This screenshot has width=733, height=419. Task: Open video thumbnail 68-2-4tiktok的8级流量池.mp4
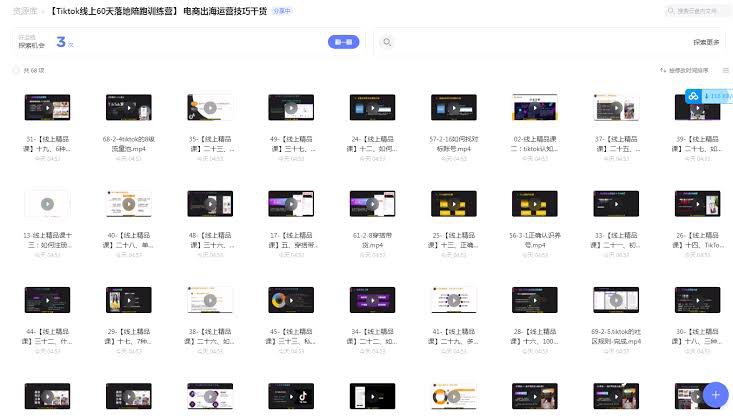[x=129, y=108]
